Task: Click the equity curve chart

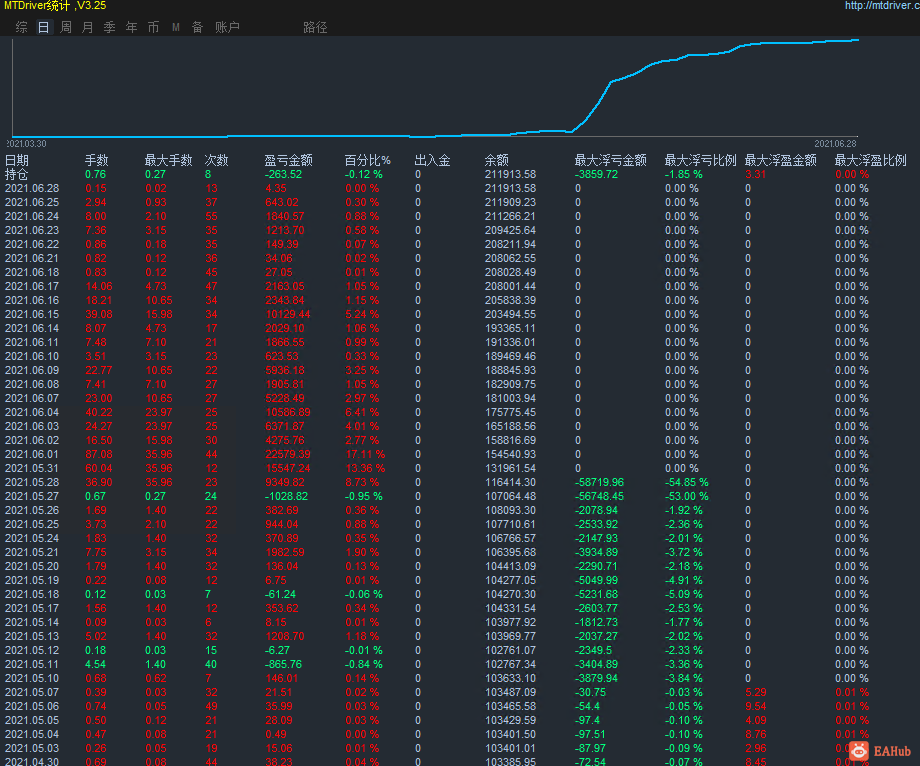Action: point(435,88)
